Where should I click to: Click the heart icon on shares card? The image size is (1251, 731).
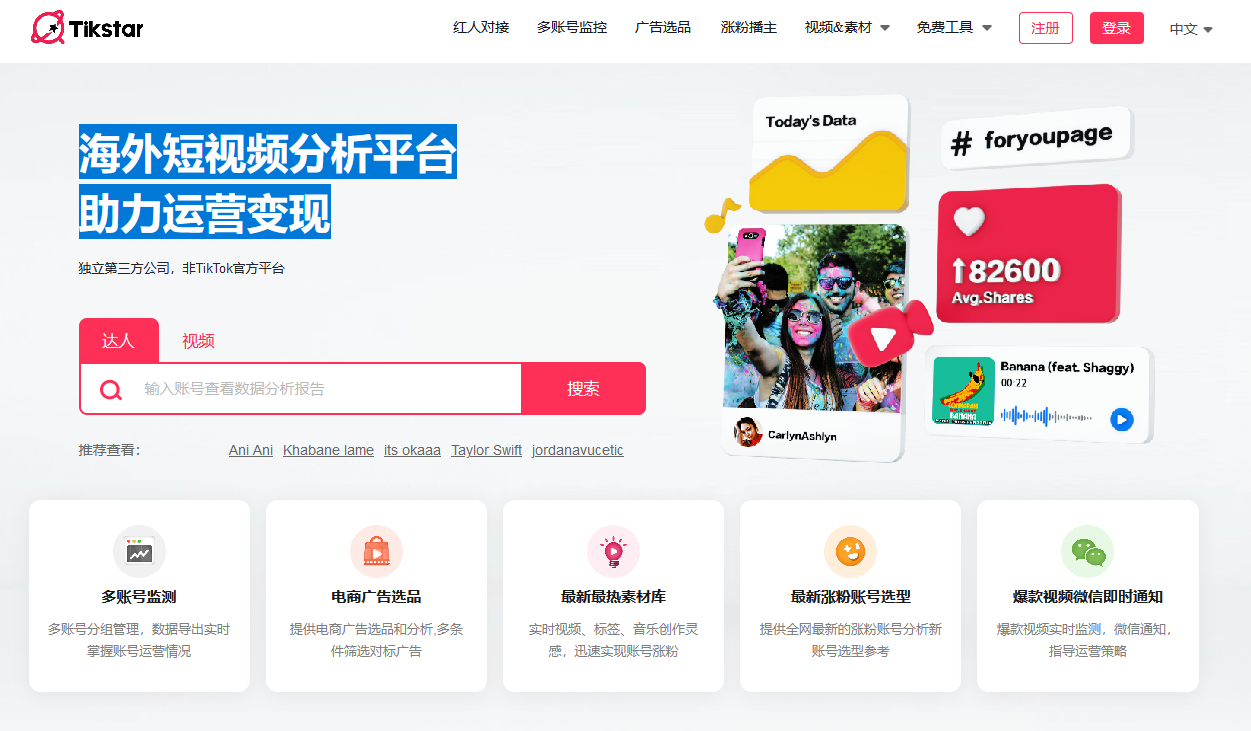[x=968, y=221]
